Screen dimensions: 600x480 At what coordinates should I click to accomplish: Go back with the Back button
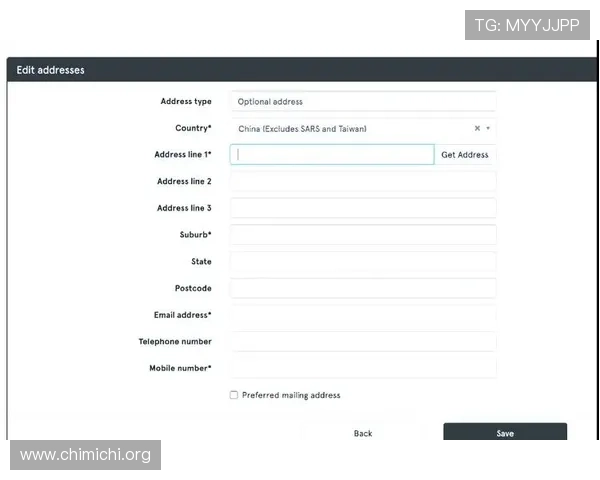(363, 433)
